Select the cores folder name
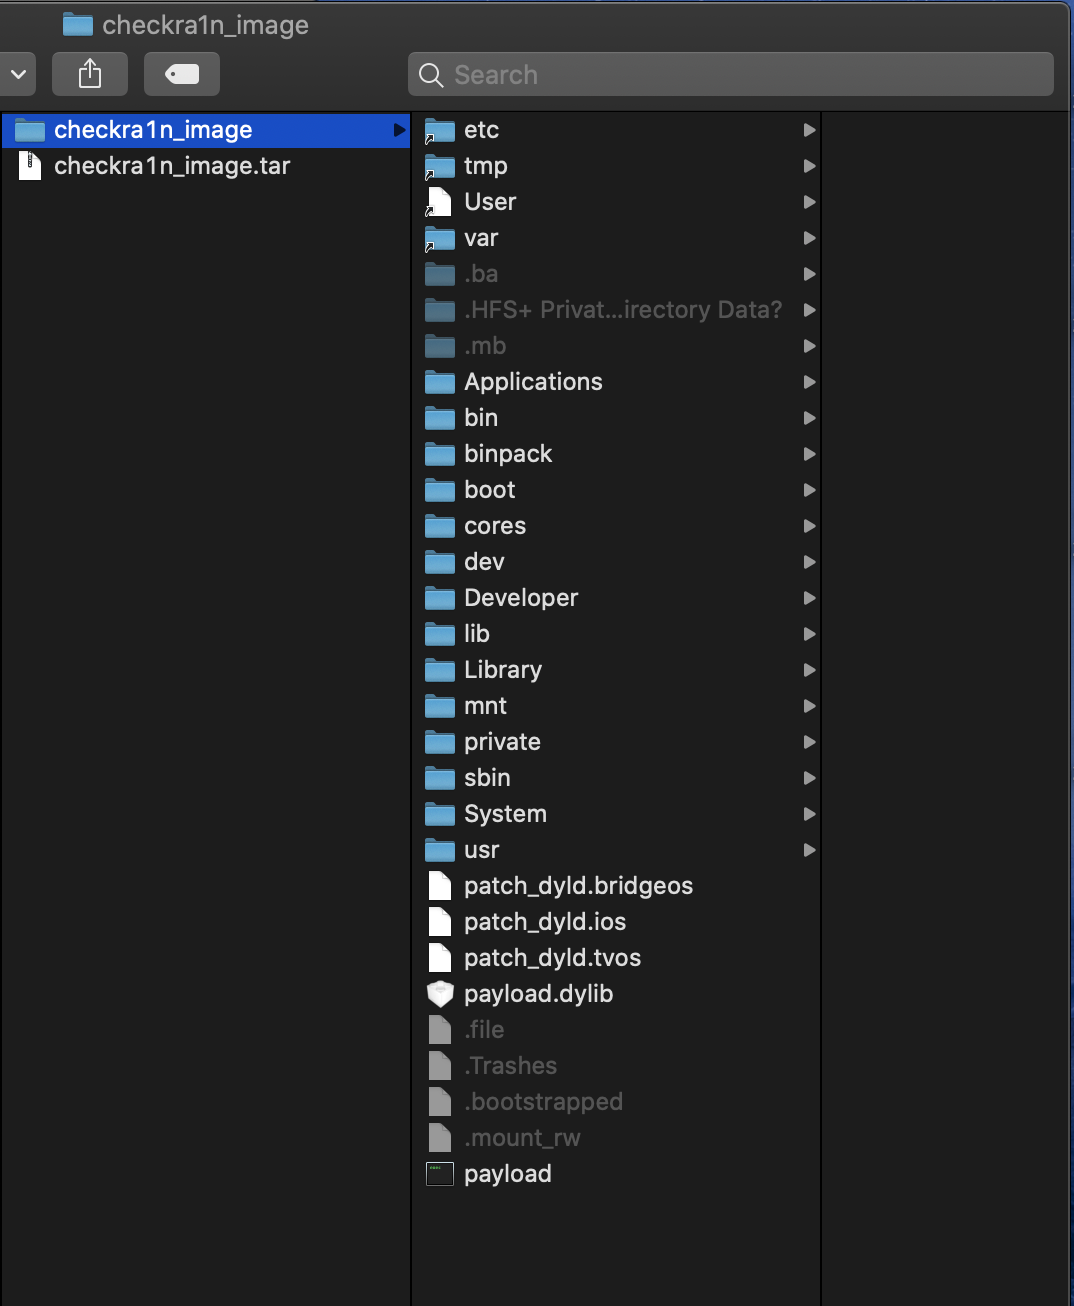1074x1306 pixels. pos(495,526)
